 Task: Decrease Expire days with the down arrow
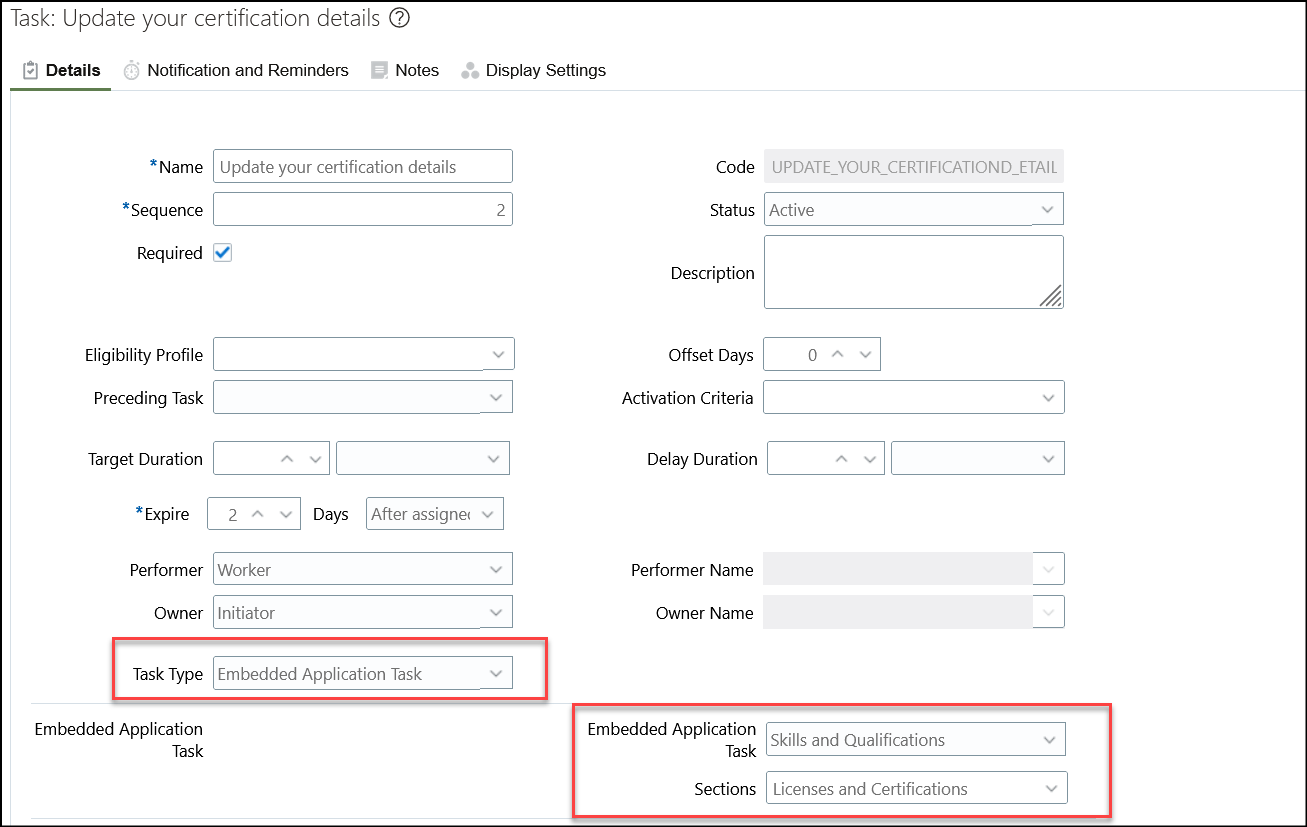point(286,514)
